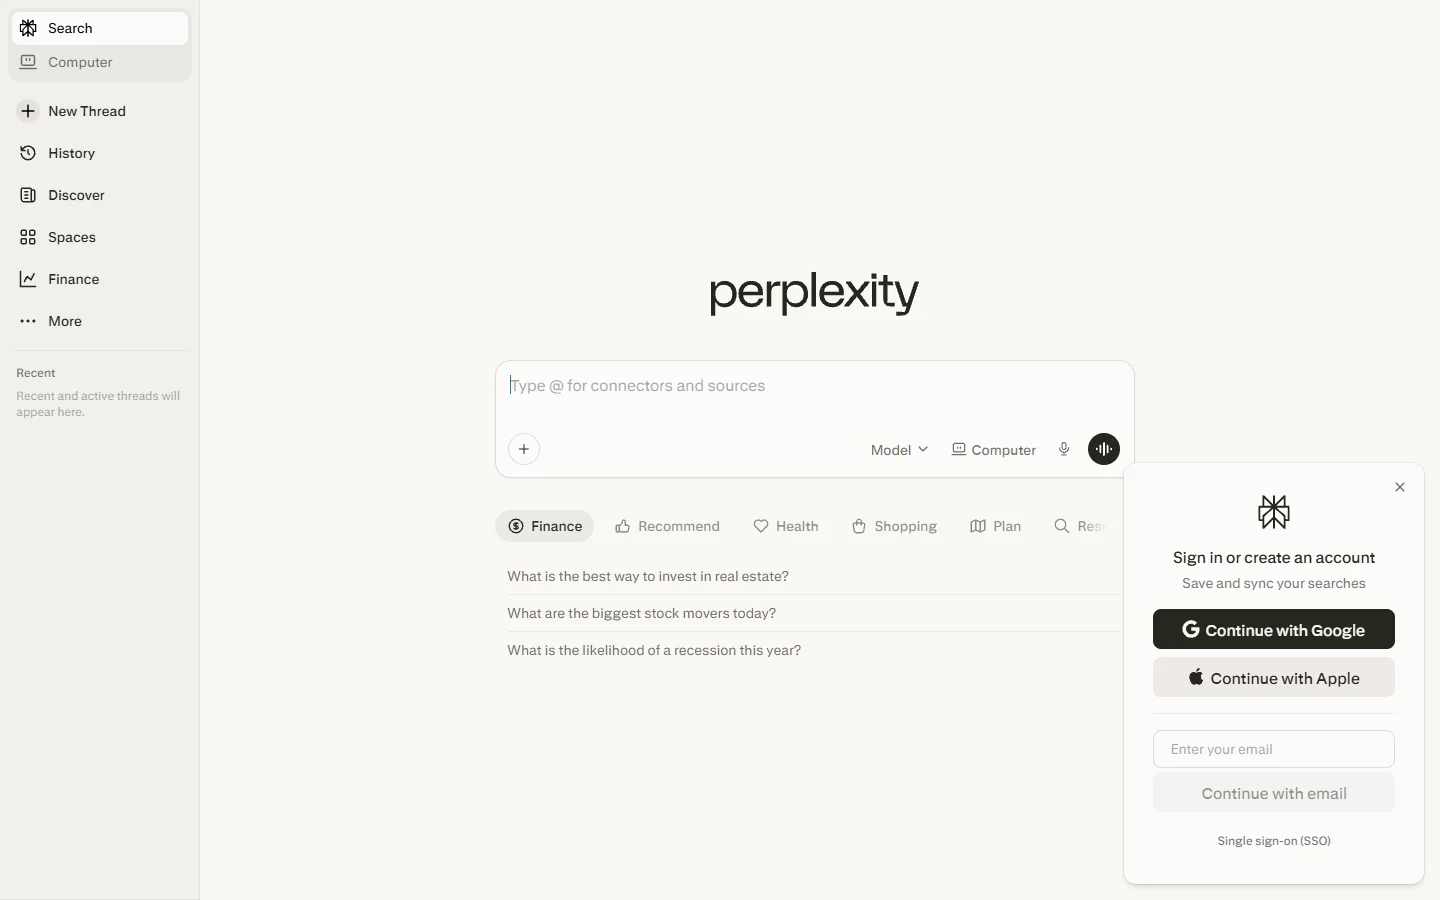Switch to the Shopping suggestions tab
The height and width of the screenshot is (900, 1440).
point(894,526)
